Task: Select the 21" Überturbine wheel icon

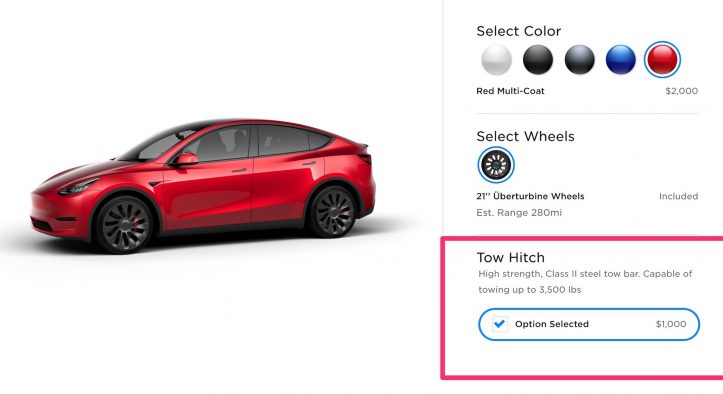Action: pos(496,165)
